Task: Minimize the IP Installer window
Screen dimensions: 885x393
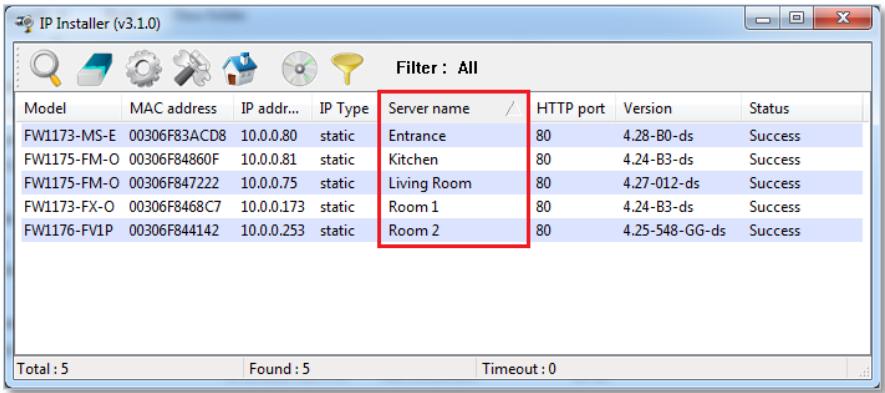Action: click(x=763, y=20)
